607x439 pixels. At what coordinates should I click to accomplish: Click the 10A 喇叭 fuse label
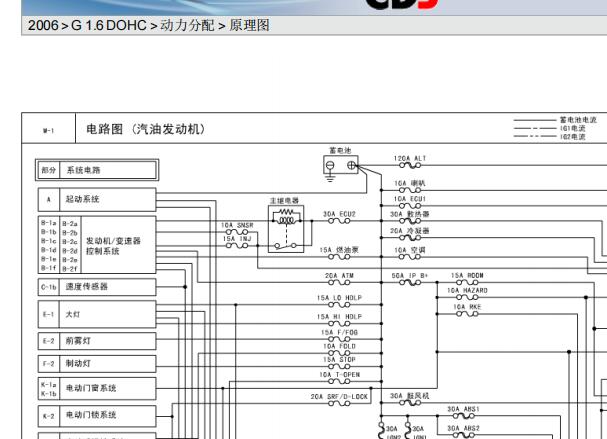tap(410, 183)
